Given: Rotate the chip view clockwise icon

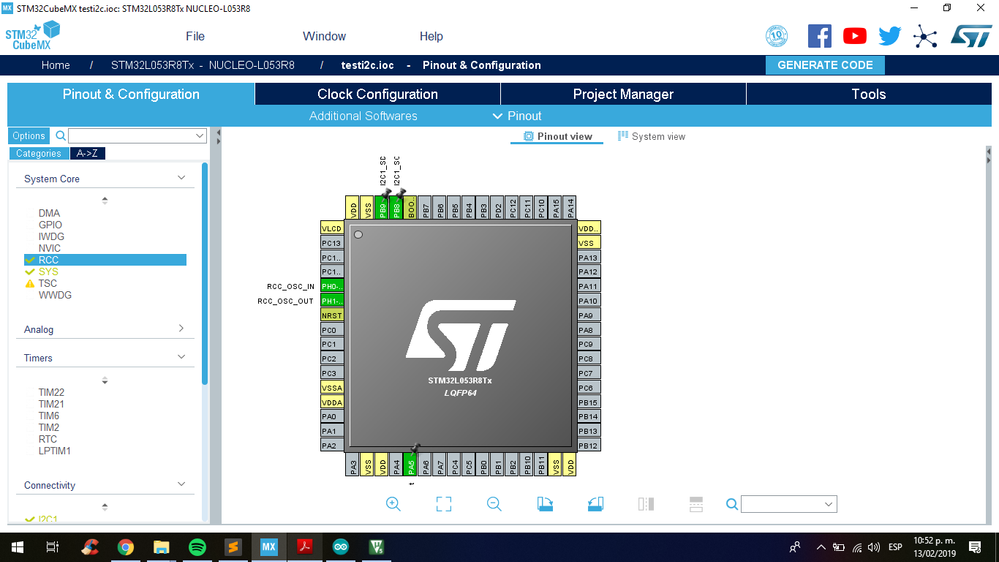Looking at the screenshot, I should 545,504.
